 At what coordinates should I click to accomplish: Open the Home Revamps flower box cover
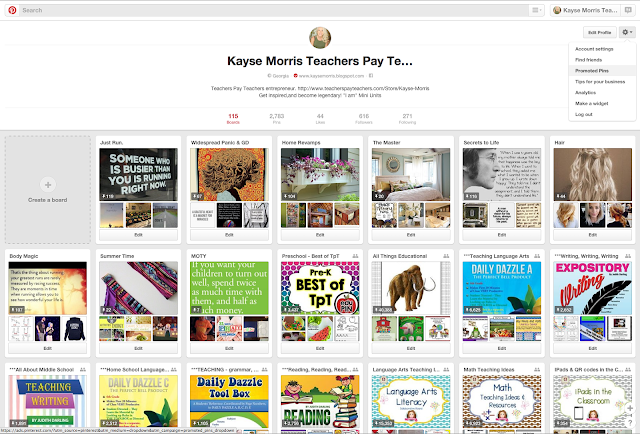320,174
